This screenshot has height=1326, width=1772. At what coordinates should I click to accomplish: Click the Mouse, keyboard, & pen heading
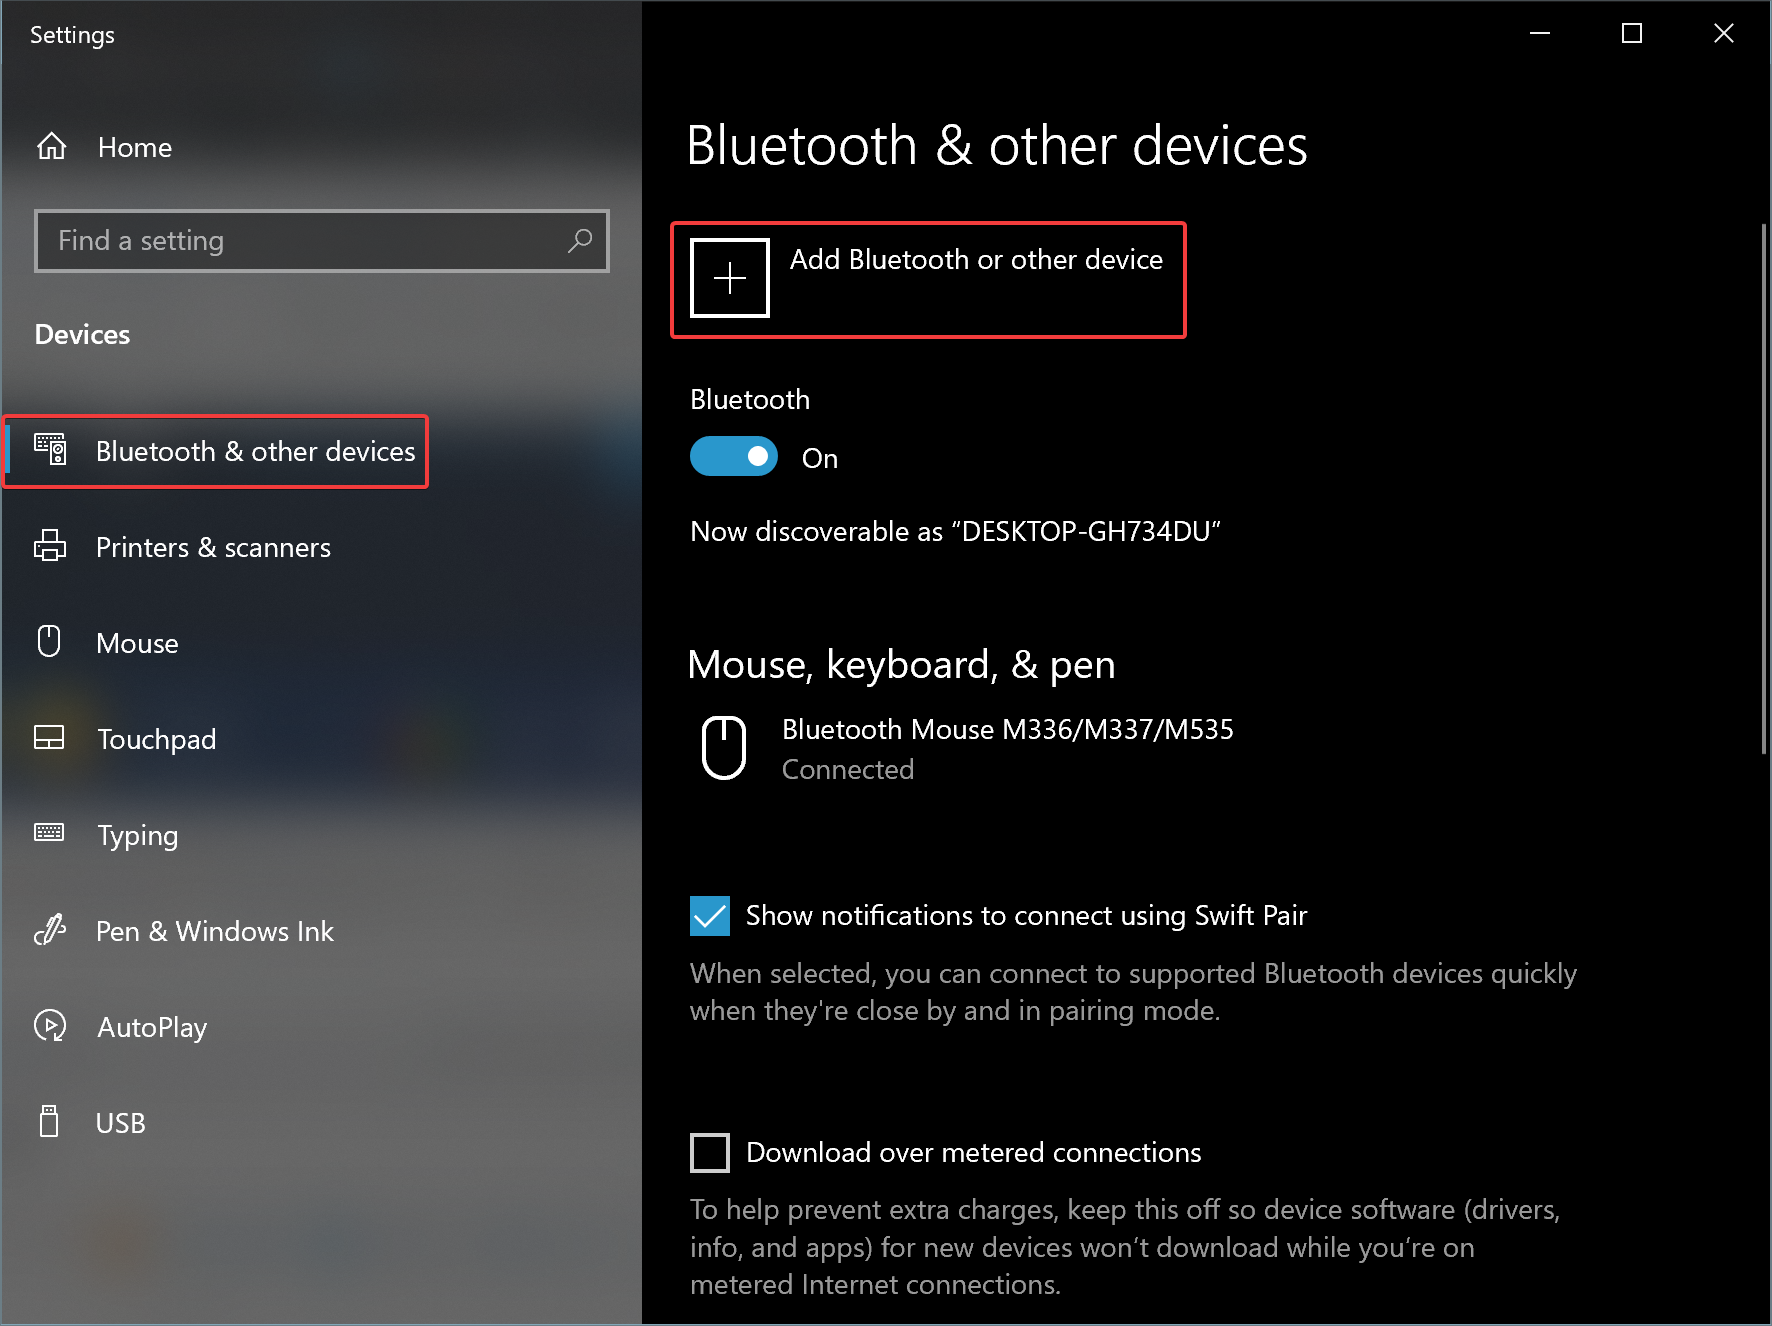point(901,666)
